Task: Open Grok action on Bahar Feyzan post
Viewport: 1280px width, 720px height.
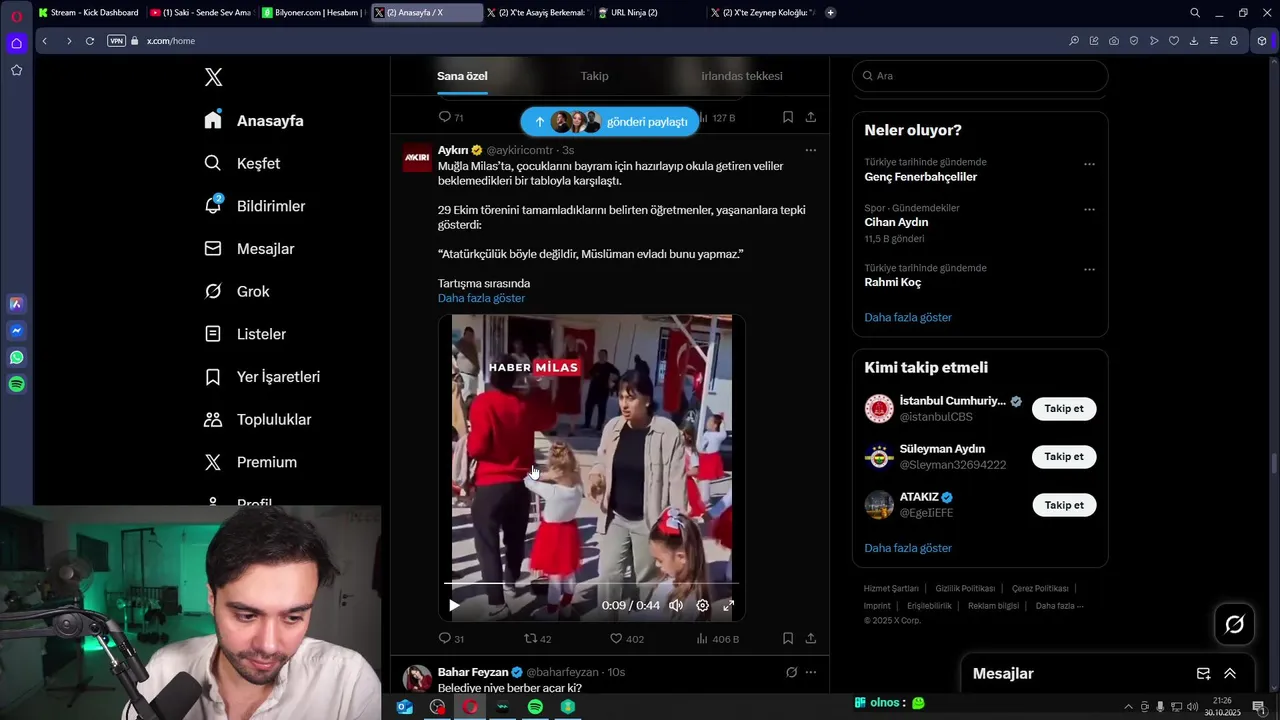Action: [791, 672]
